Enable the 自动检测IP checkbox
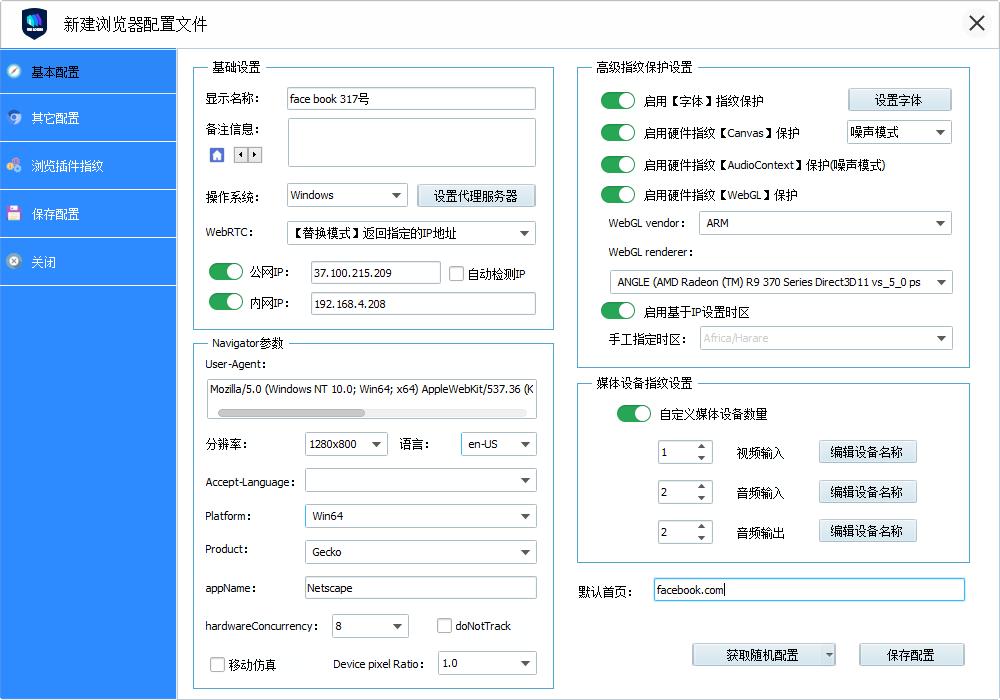 pyautogui.click(x=458, y=271)
